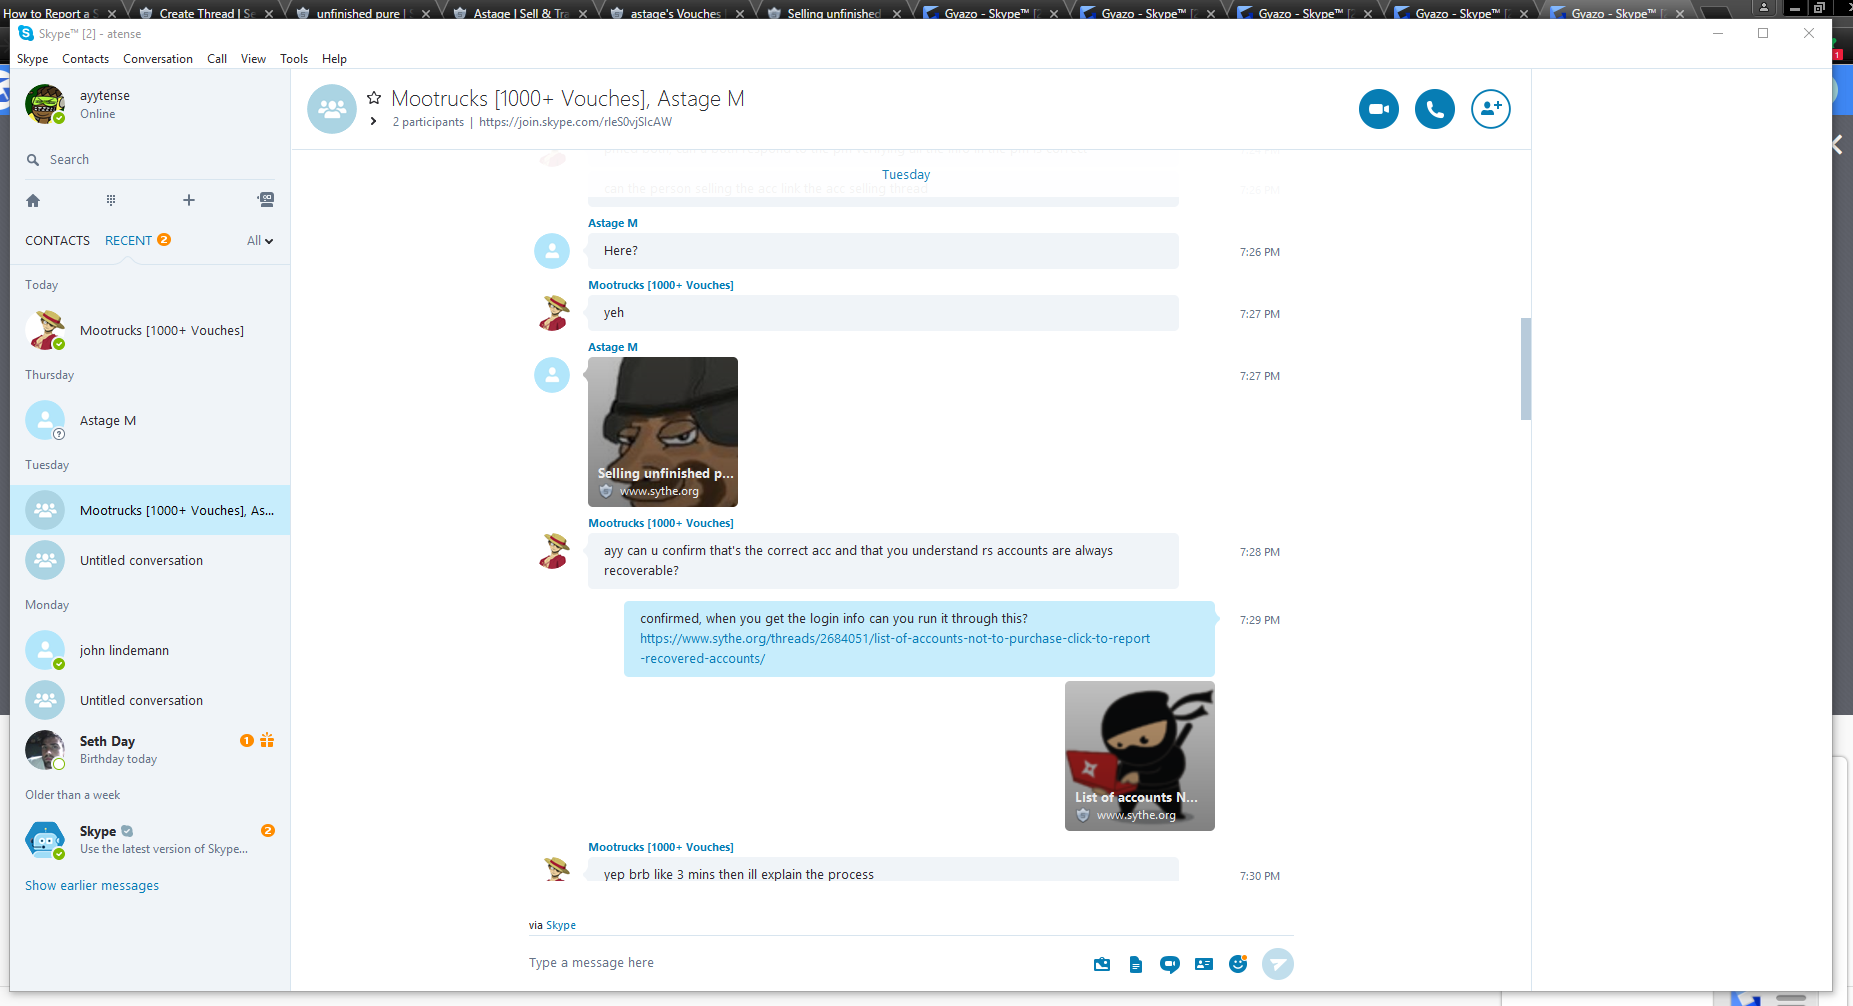Create a new conversation with plus icon

click(189, 200)
